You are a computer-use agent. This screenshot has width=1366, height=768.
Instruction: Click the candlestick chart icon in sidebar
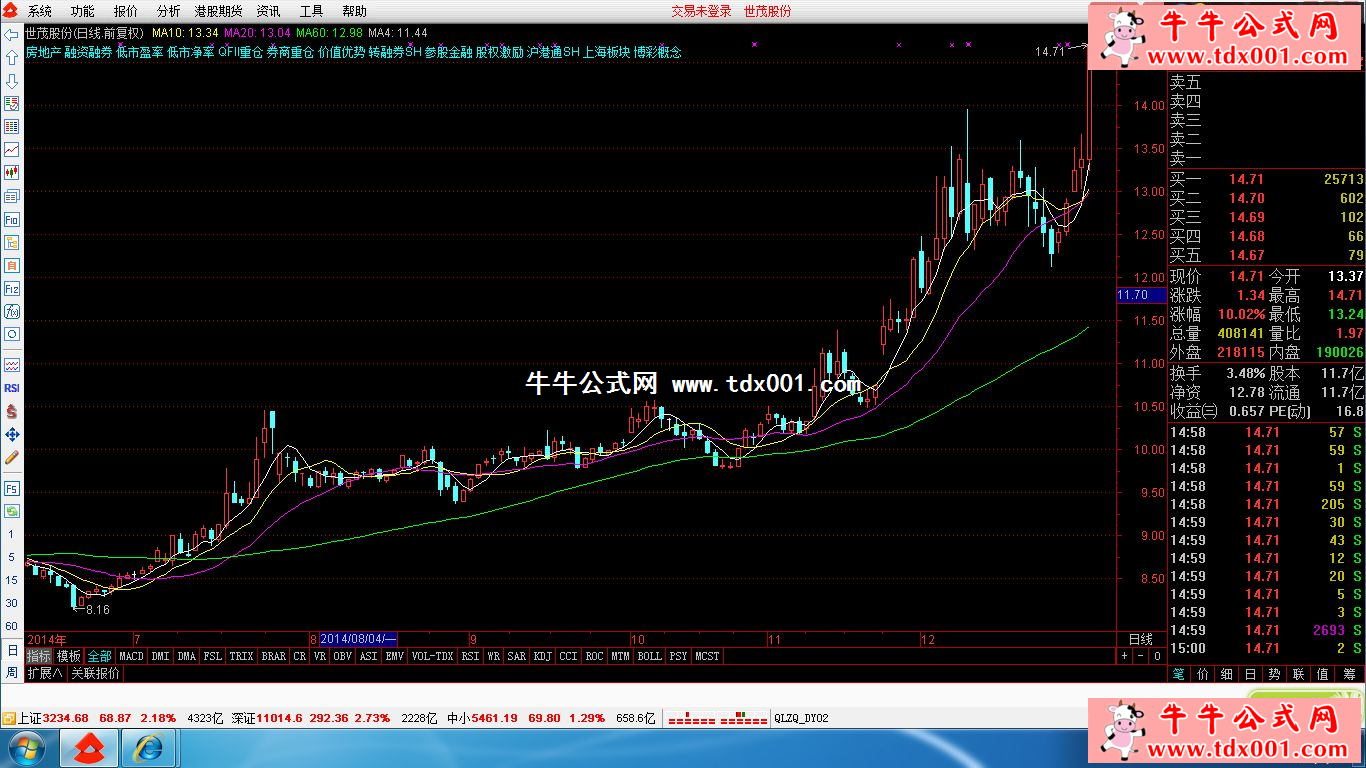(x=12, y=173)
